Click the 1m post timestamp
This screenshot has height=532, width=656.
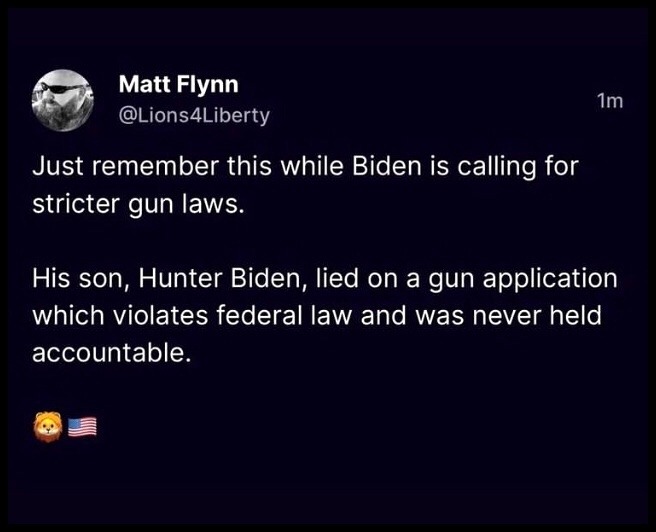coord(610,101)
